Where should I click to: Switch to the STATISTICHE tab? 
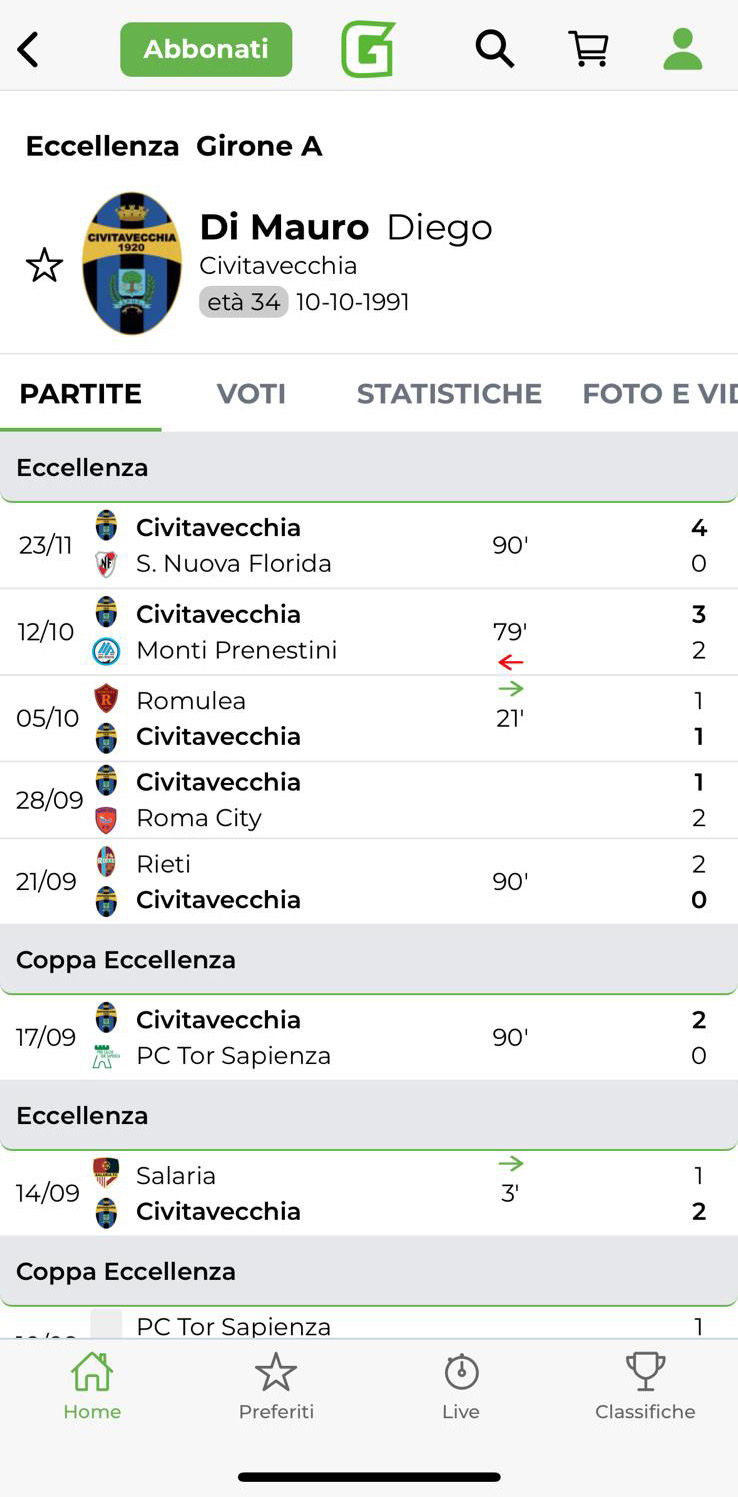[x=449, y=394]
